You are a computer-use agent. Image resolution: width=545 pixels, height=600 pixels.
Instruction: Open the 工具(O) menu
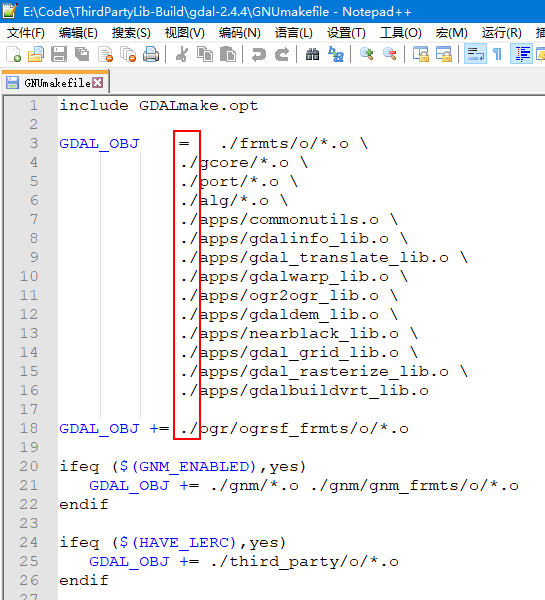(x=400, y=33)
